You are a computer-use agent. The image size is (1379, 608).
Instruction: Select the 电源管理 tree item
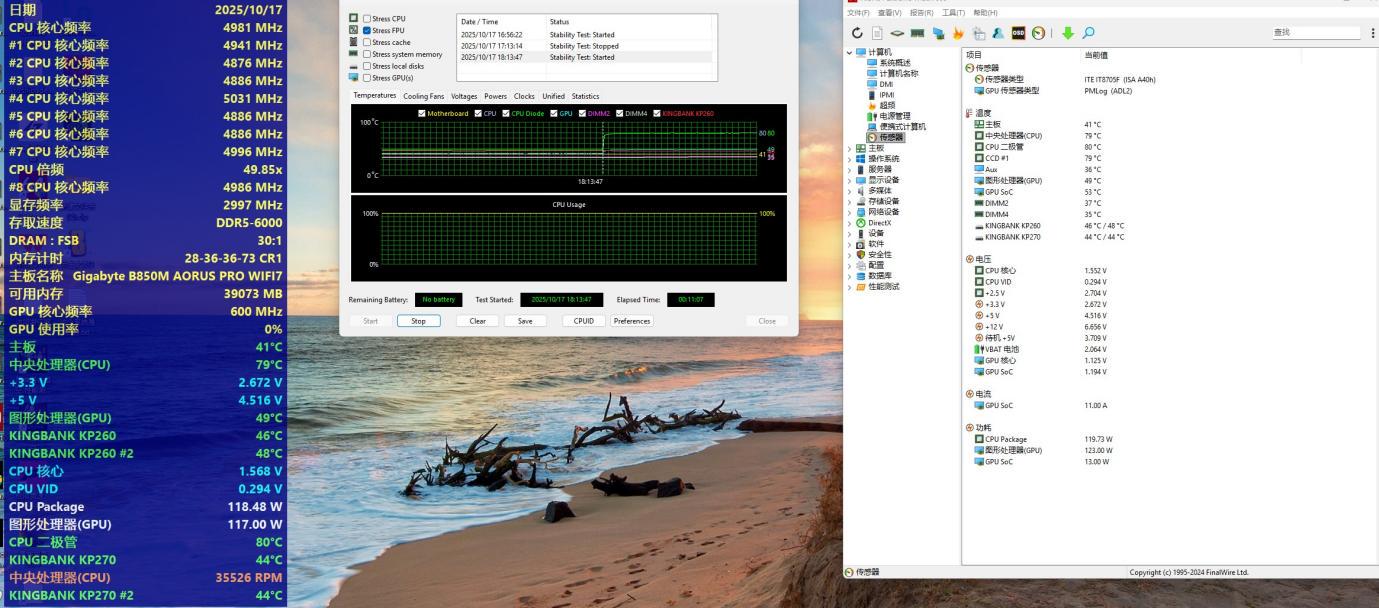pos(894,116)
